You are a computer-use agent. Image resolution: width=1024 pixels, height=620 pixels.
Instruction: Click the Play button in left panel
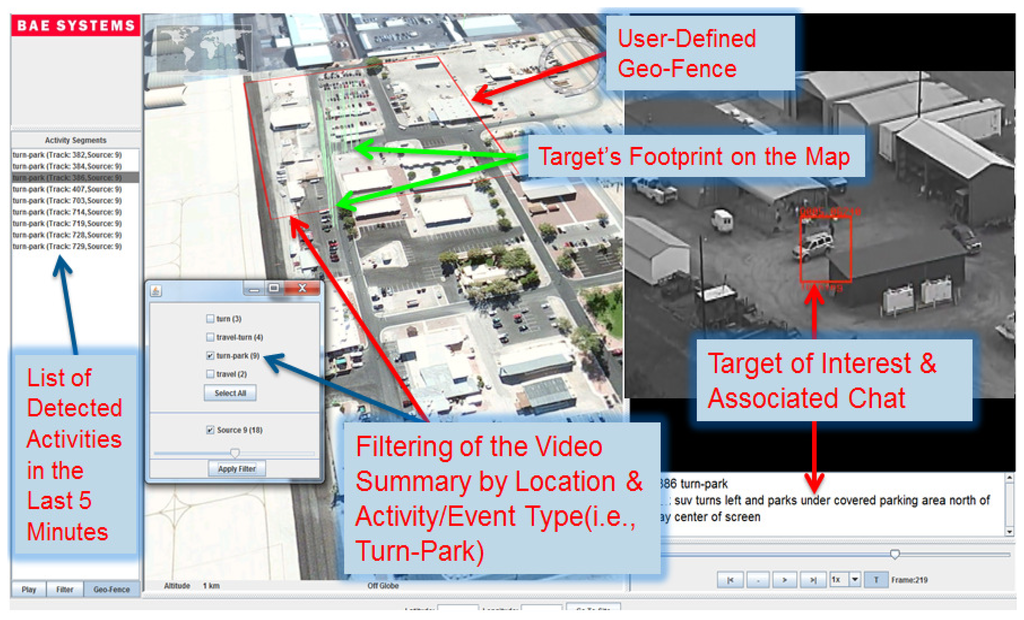(x=29, y=589)
